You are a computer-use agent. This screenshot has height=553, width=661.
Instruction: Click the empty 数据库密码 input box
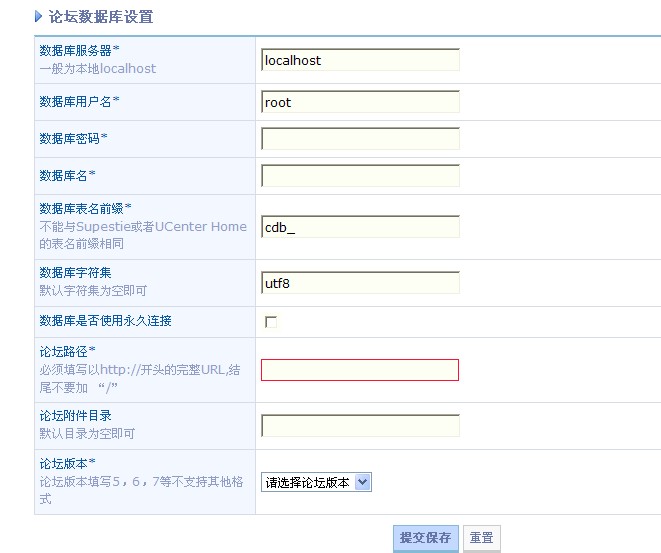360,139
